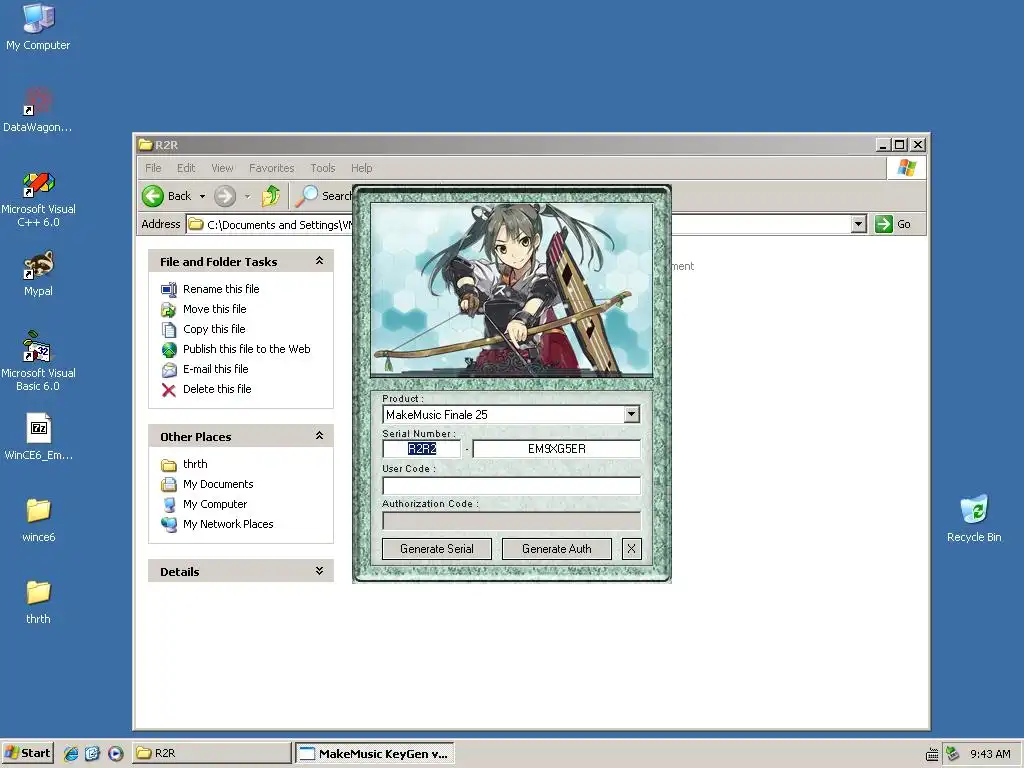Open the Favorites menu
Viewport: 1024px width, 768px height.
[272, 168]
